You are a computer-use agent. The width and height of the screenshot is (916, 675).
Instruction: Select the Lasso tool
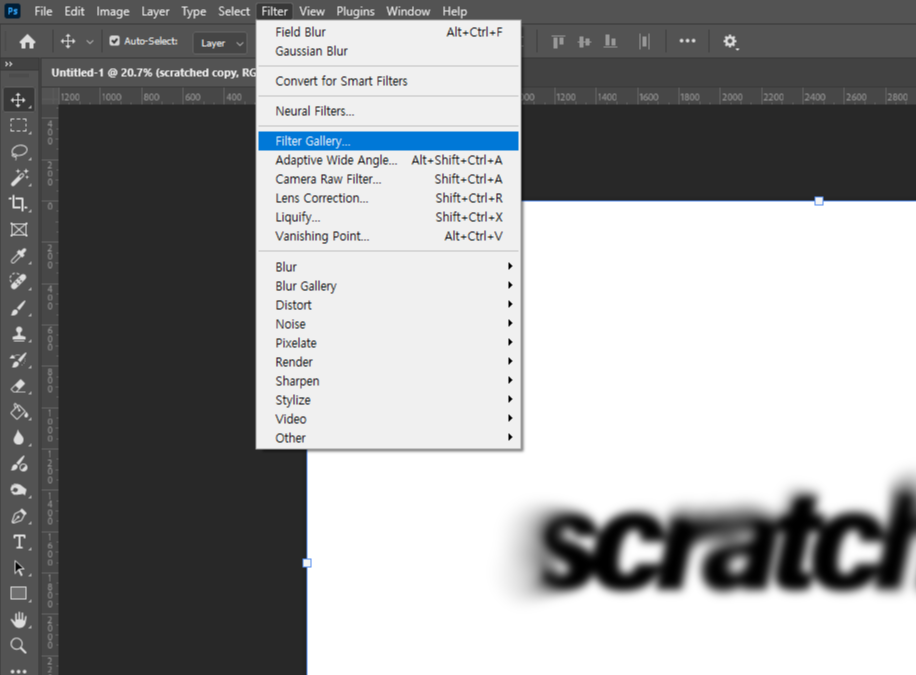click(19, 151)
